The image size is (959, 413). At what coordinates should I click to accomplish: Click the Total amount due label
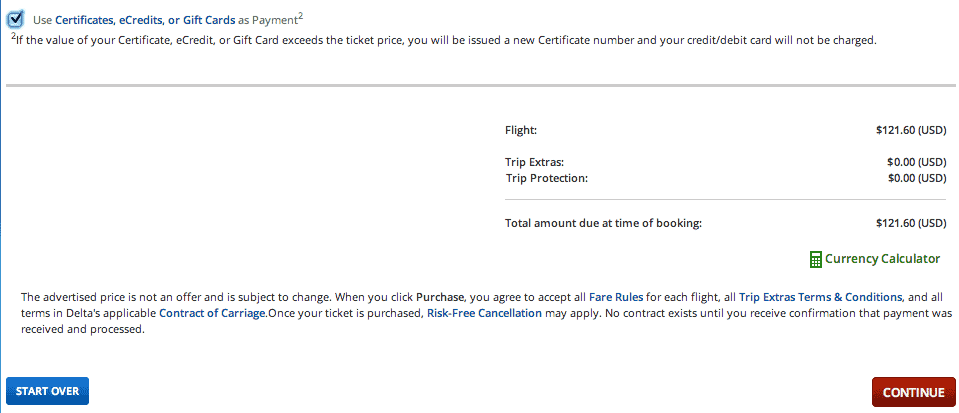(603, 223)
